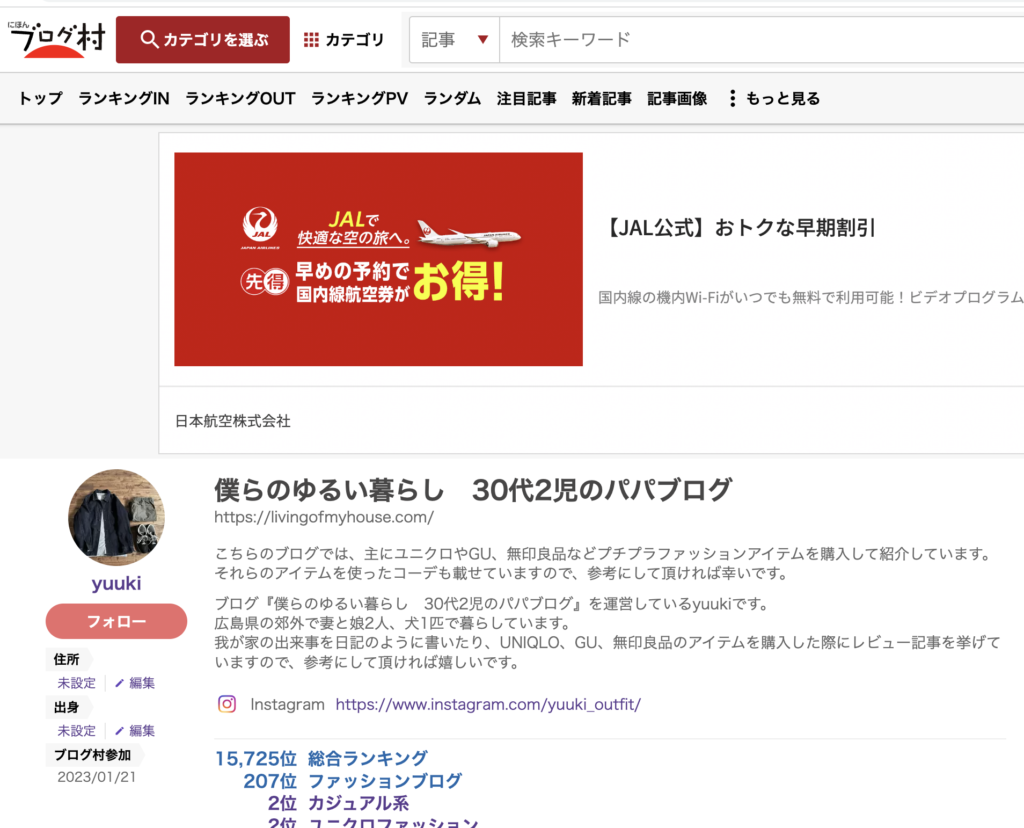Click the JAL red advertisement banner image
This screenshot has width=1024, height=828.
click(x=378, y=259)
